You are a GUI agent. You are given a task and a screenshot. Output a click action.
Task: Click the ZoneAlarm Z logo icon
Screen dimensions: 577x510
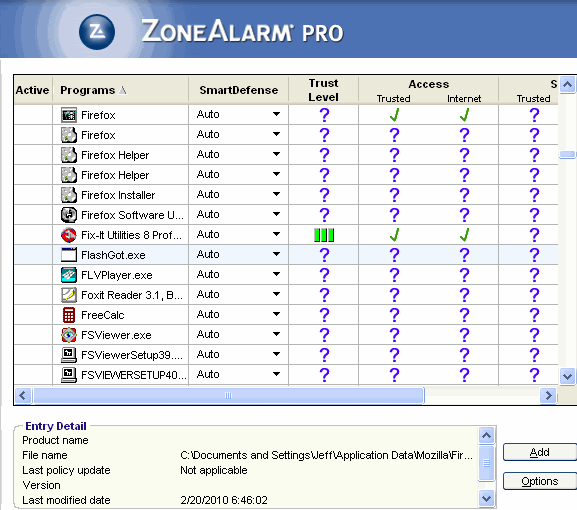97,32
